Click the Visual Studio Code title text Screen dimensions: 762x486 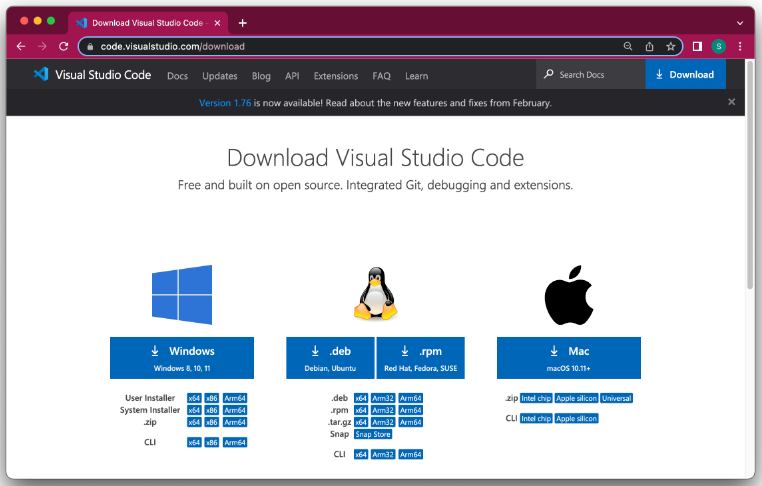pos(103,74)
